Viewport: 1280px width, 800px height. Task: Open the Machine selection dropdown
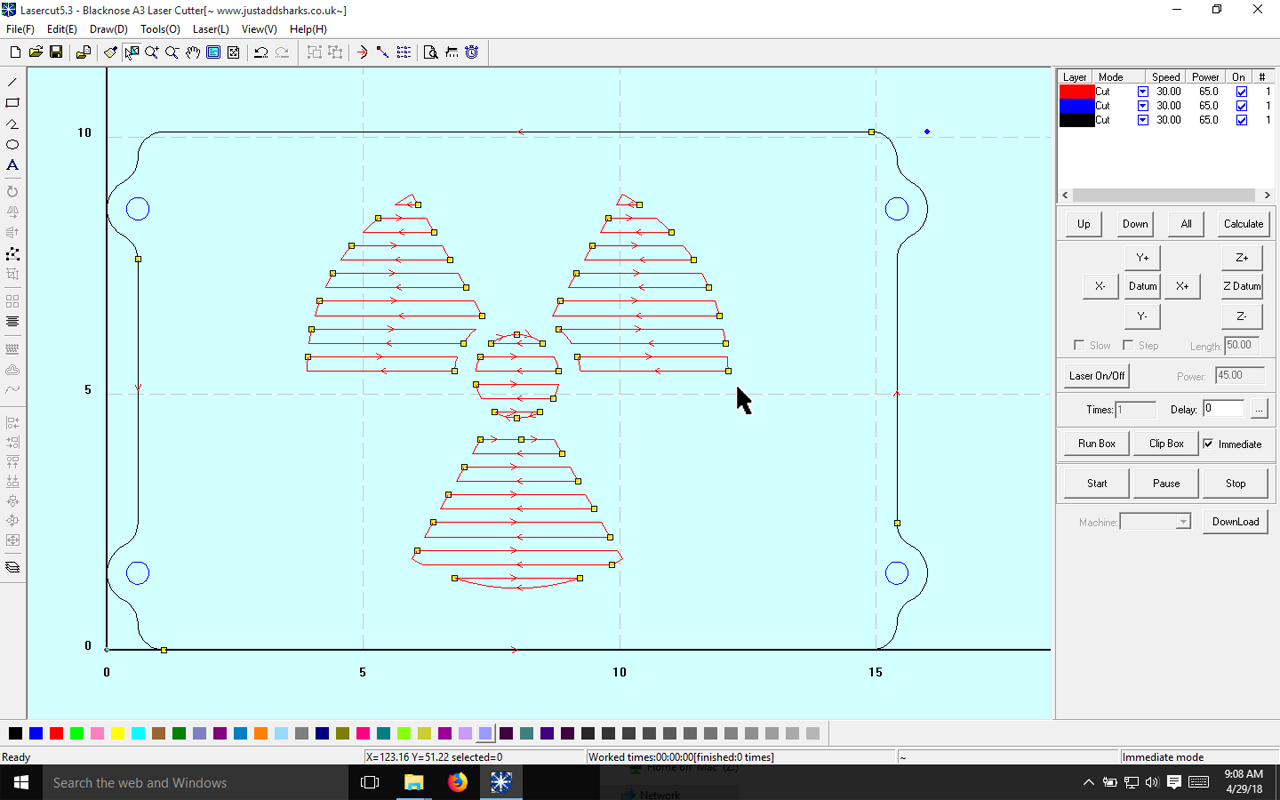coord(1183,521)
